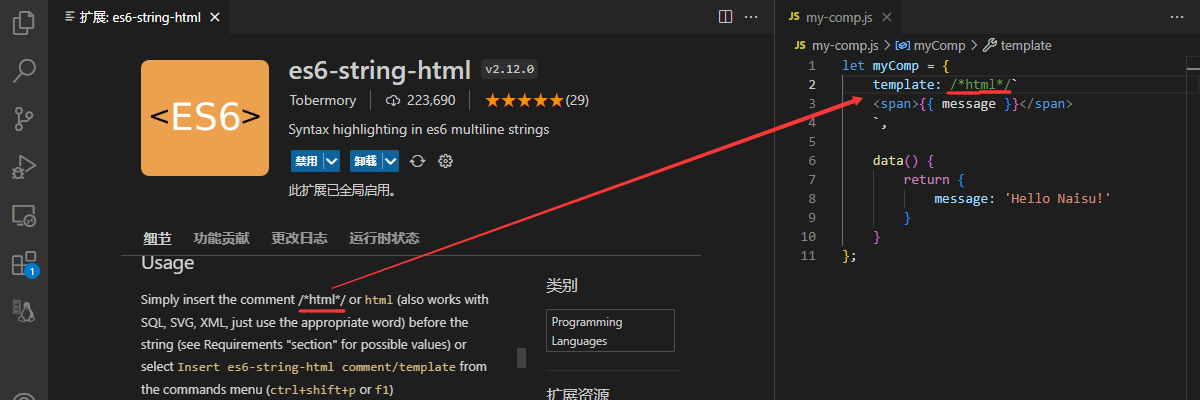This screenshot has width=1200, height=400.
Task: Switch to the 更改日志 tab
Action: tap(299, 238)
